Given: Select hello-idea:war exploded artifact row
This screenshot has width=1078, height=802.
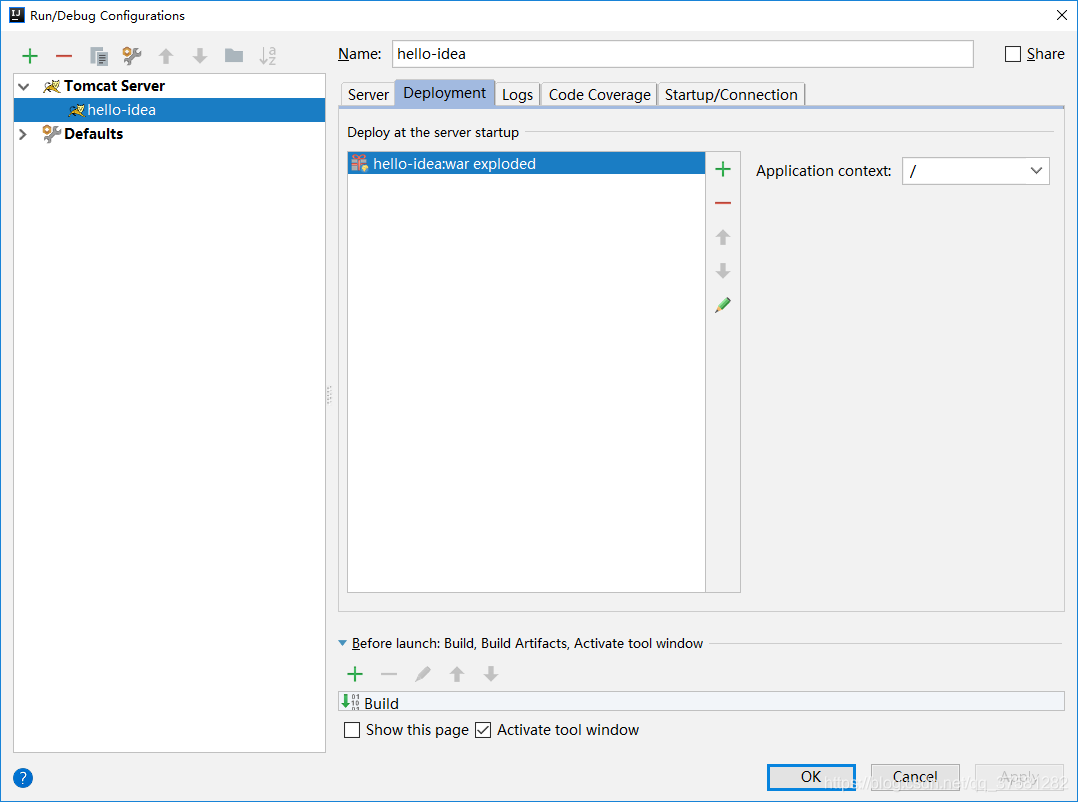Looking at the screenshot, I should coord(527,163).
